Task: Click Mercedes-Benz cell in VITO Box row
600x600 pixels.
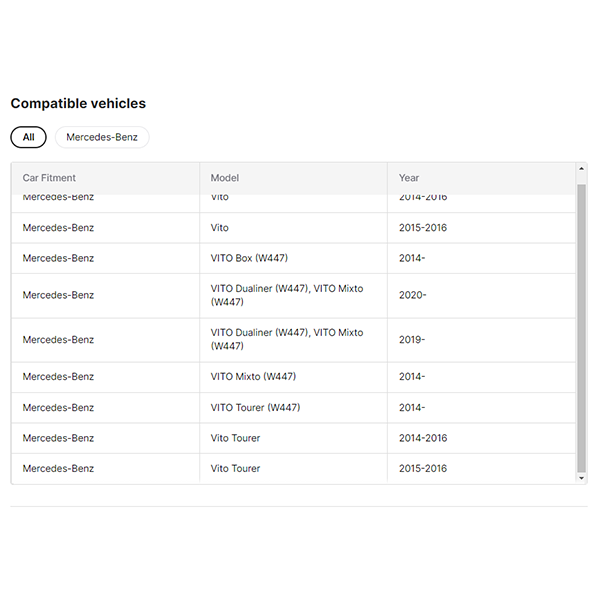Action: [x=58, y=258]
